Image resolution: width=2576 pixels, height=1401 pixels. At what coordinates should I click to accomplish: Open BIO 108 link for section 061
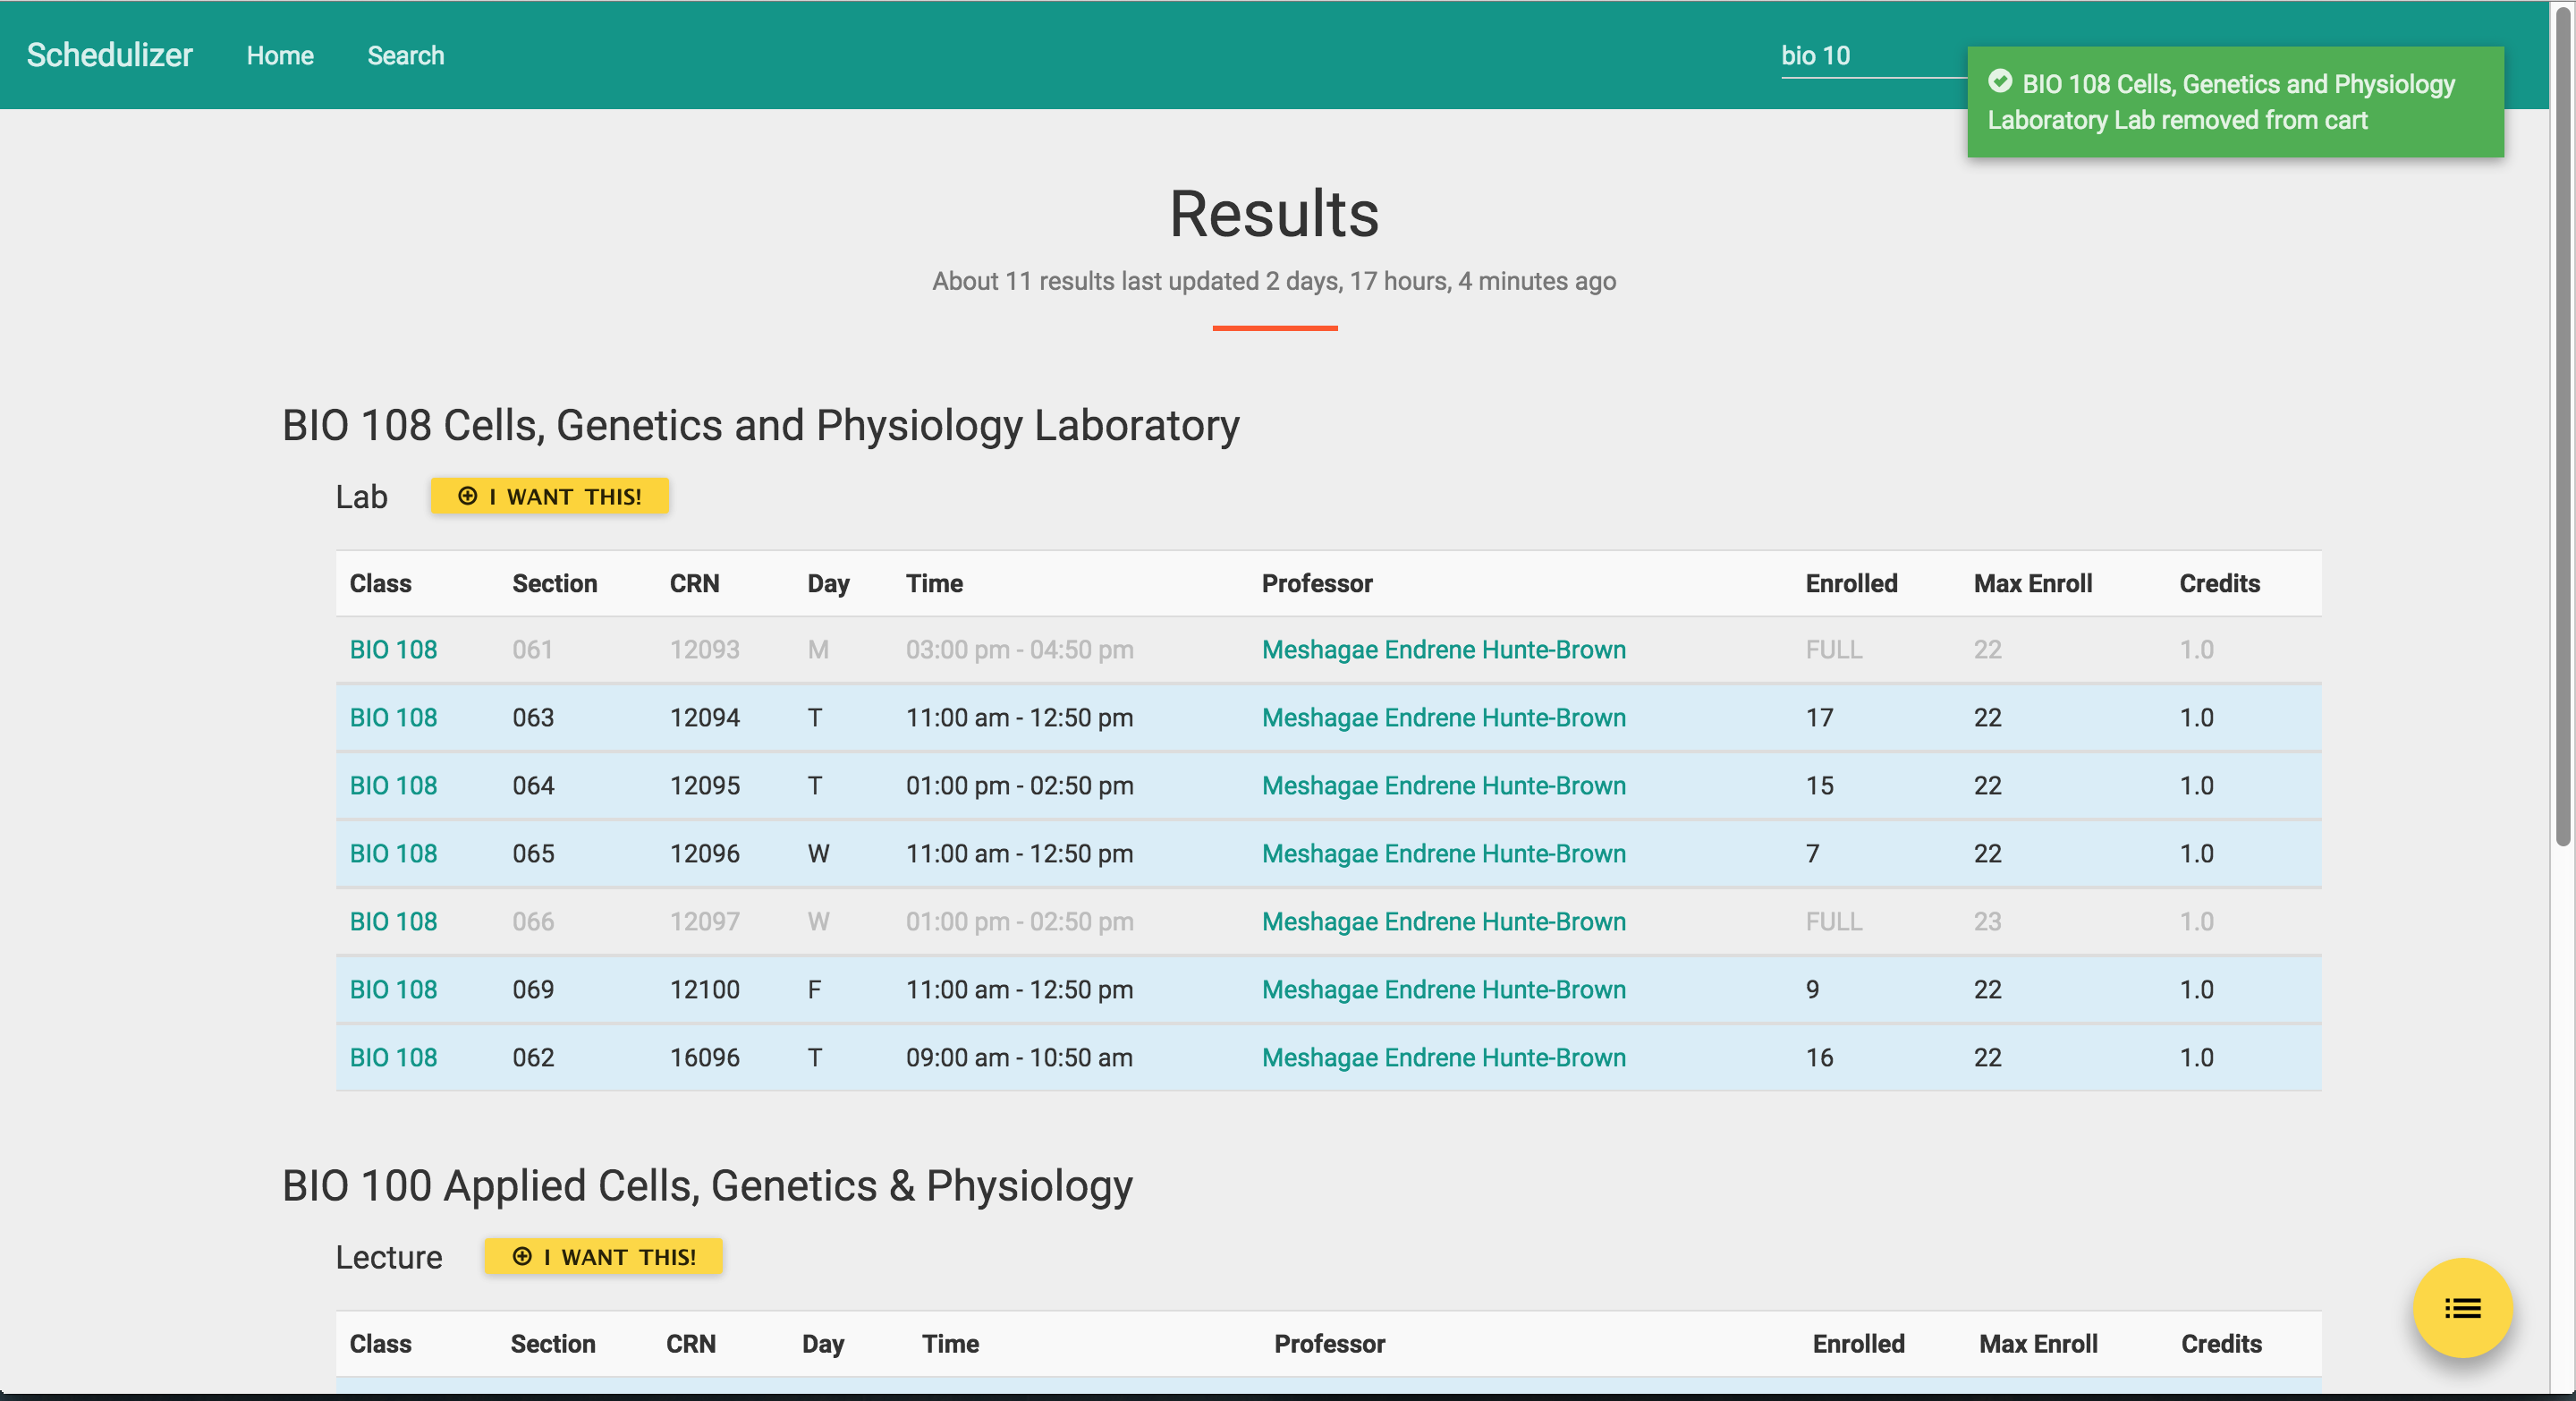(393, 649)
